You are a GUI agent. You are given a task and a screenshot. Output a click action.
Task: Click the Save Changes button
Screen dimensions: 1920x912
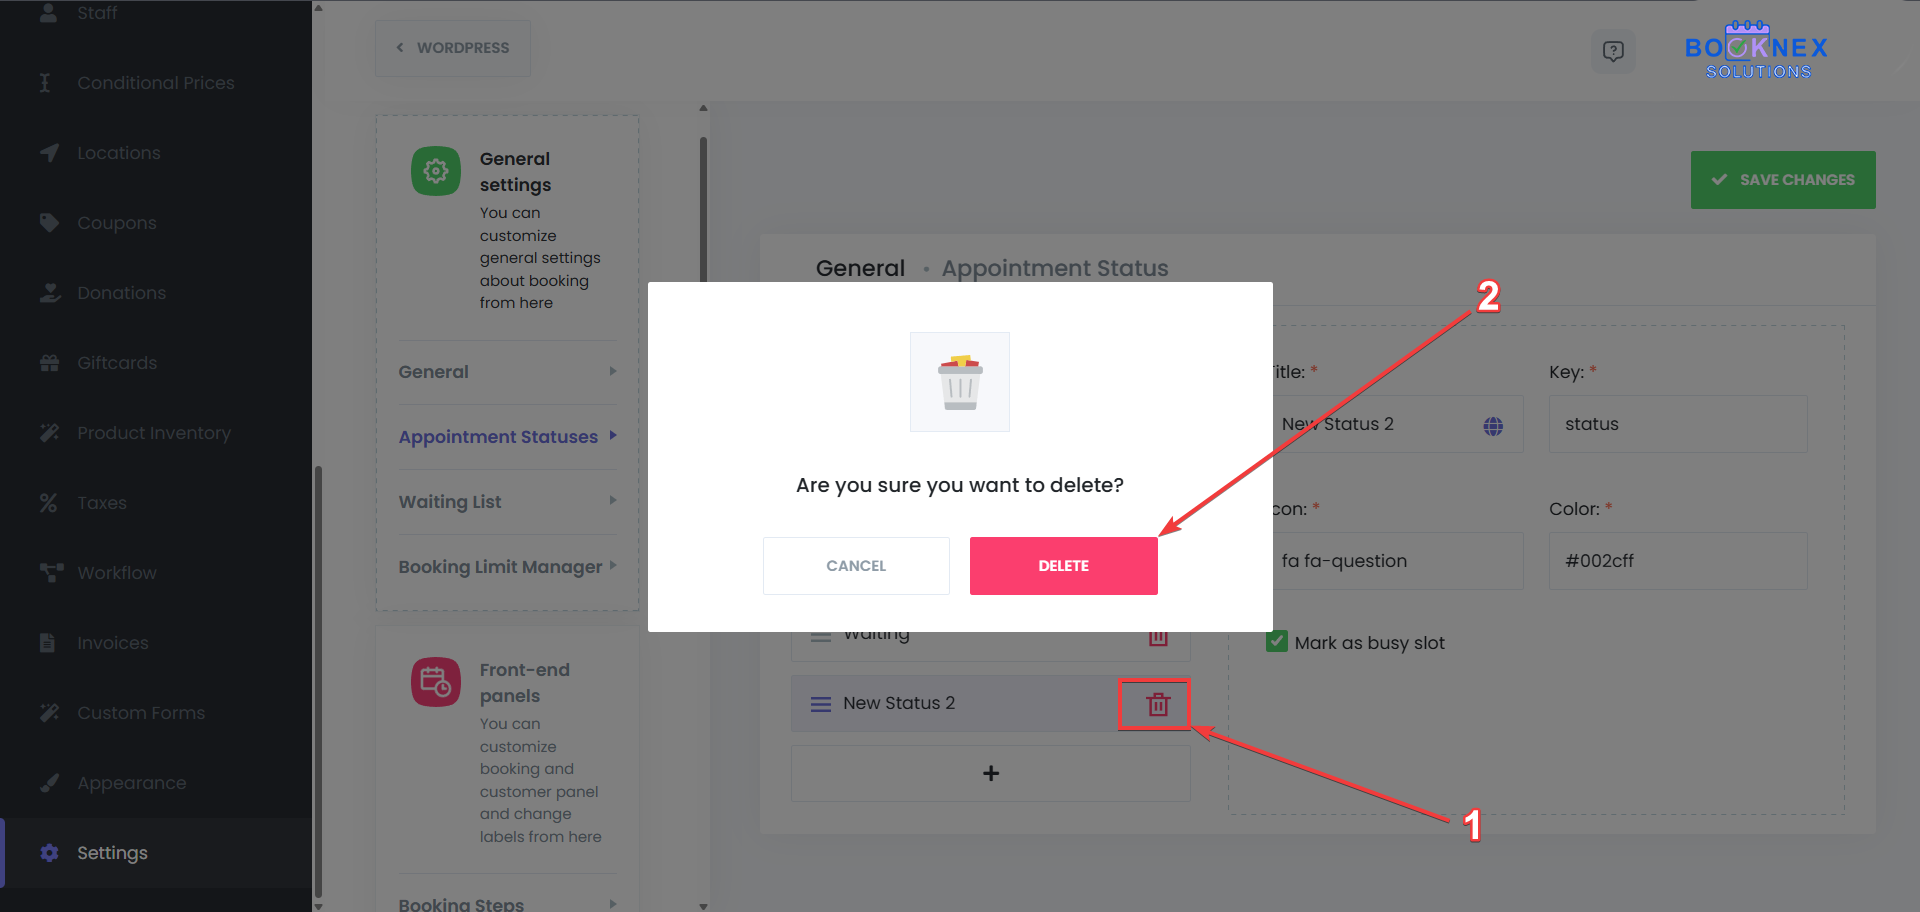(1782, 180)
